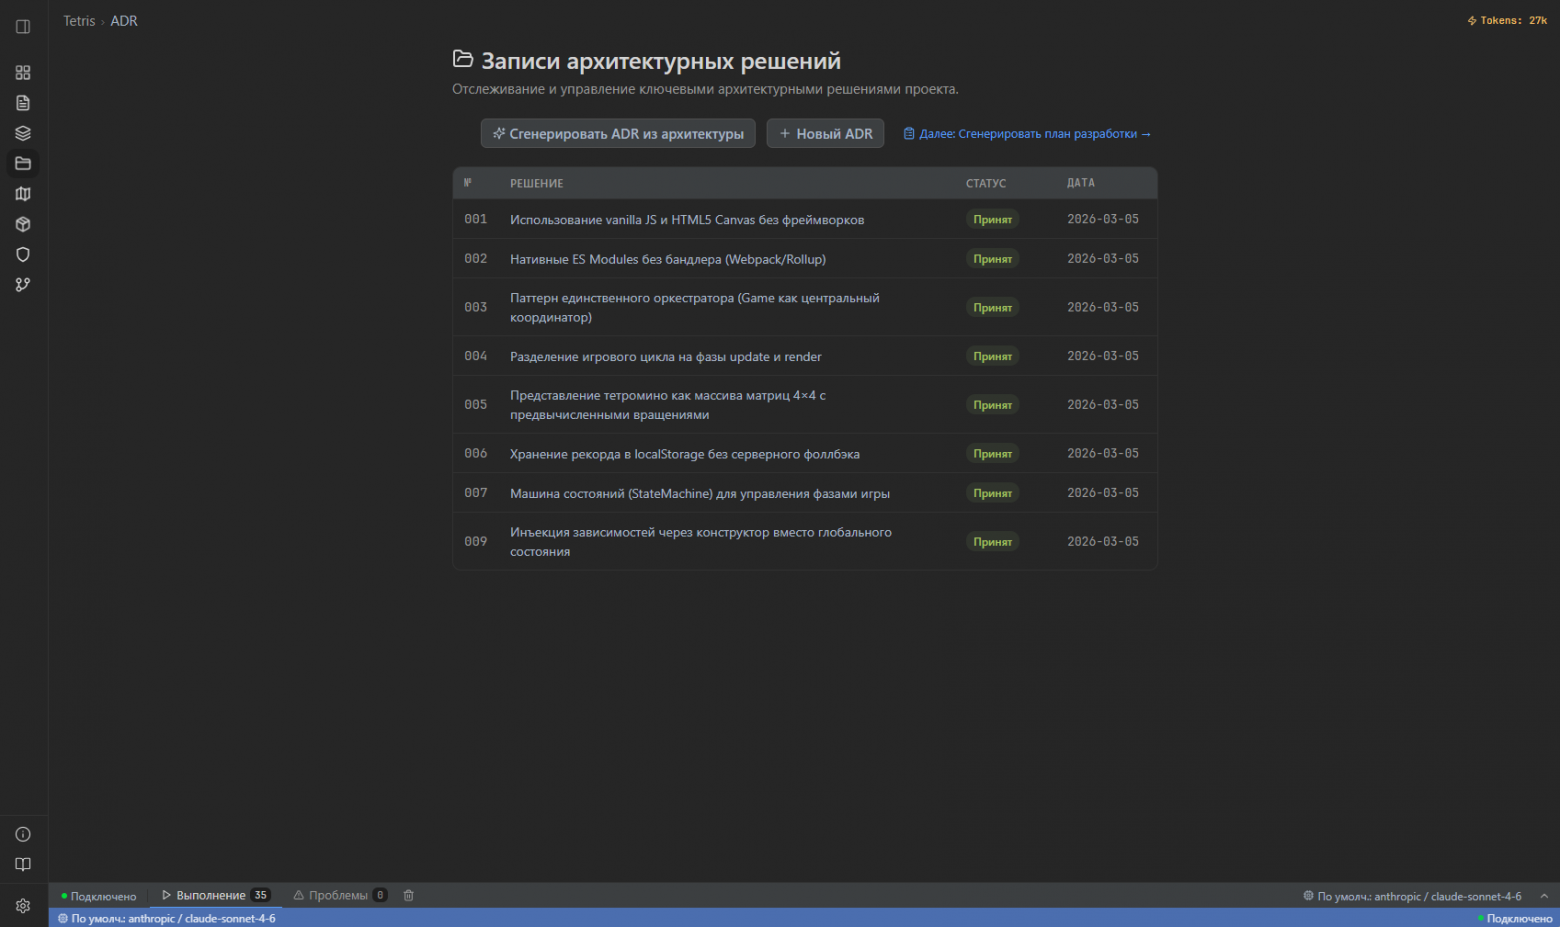Click the ДАТА column header
The height and width of the screenshot is (927, 1560).
point(1081,184)
